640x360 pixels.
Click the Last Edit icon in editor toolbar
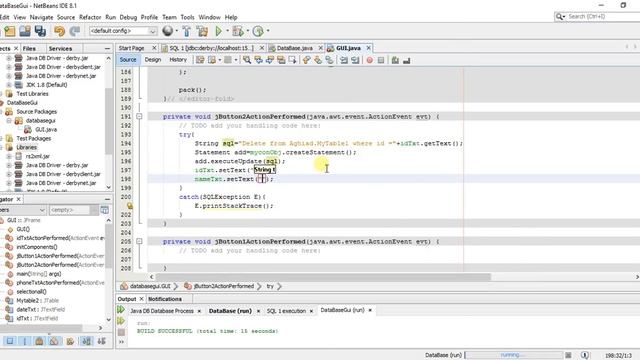tap(200, 60)
